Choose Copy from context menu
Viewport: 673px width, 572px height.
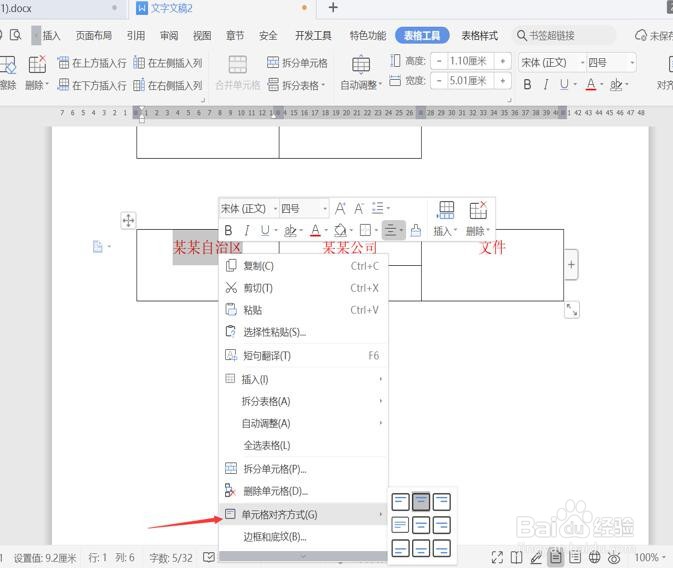coord(303,266)
